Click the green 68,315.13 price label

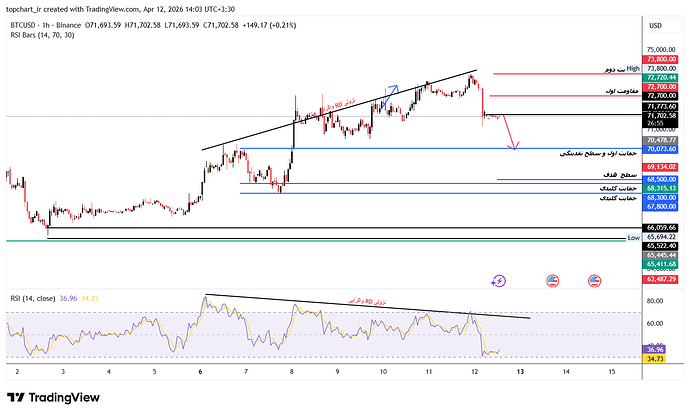(660, 188)
